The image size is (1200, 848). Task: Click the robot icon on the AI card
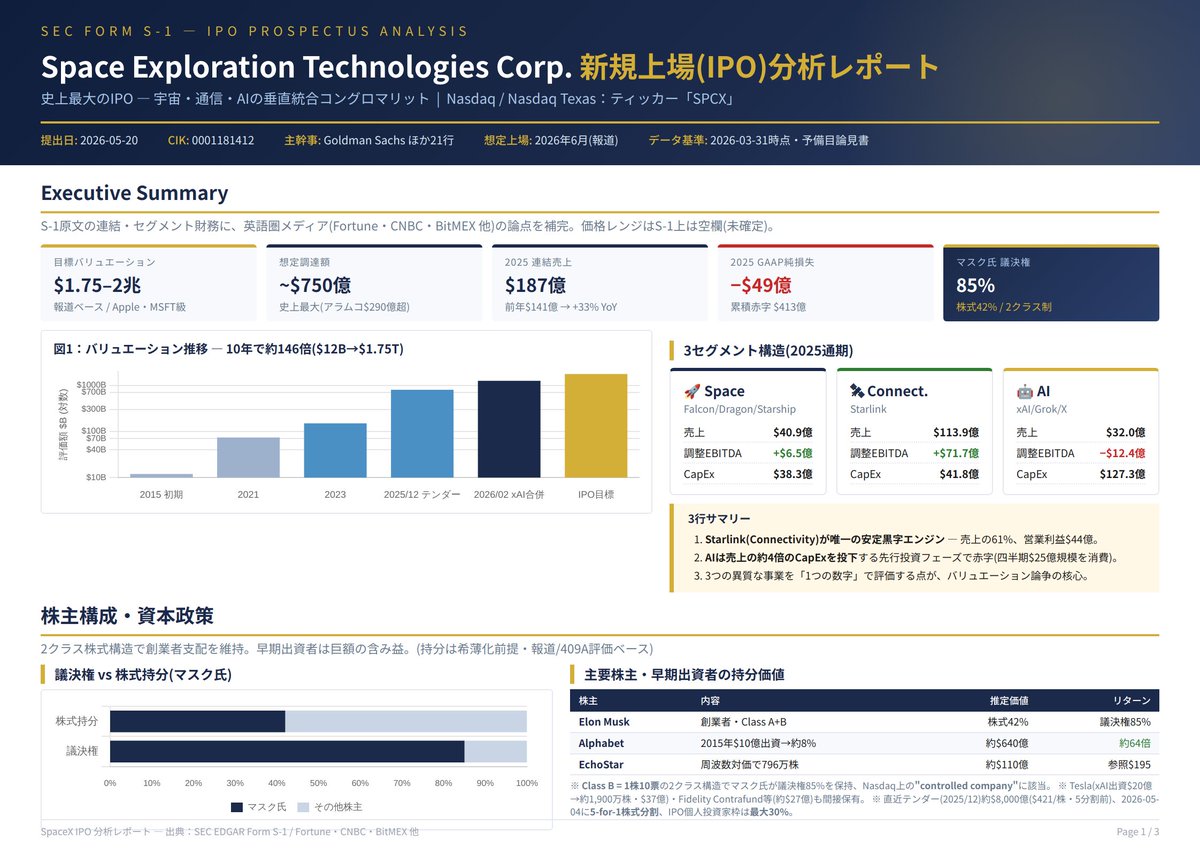[1024, 391]
